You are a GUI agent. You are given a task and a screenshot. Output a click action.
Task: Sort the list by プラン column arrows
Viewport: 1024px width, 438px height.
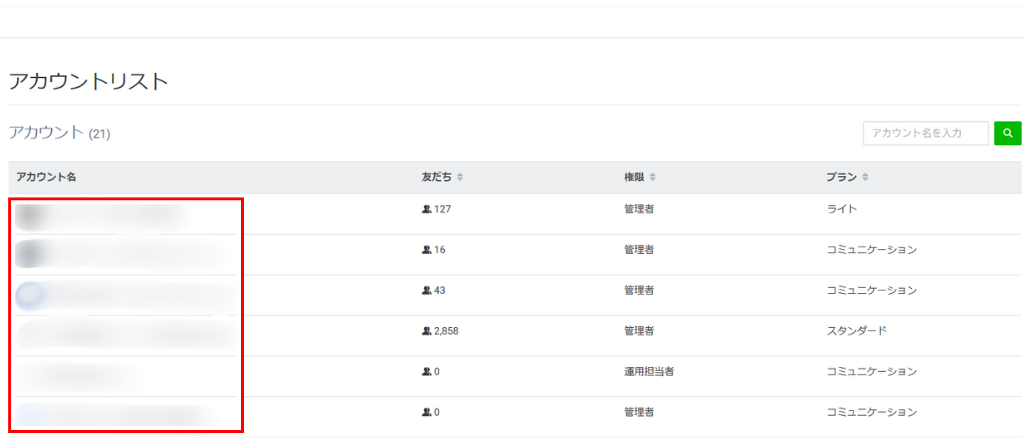[x=865, y=178]
